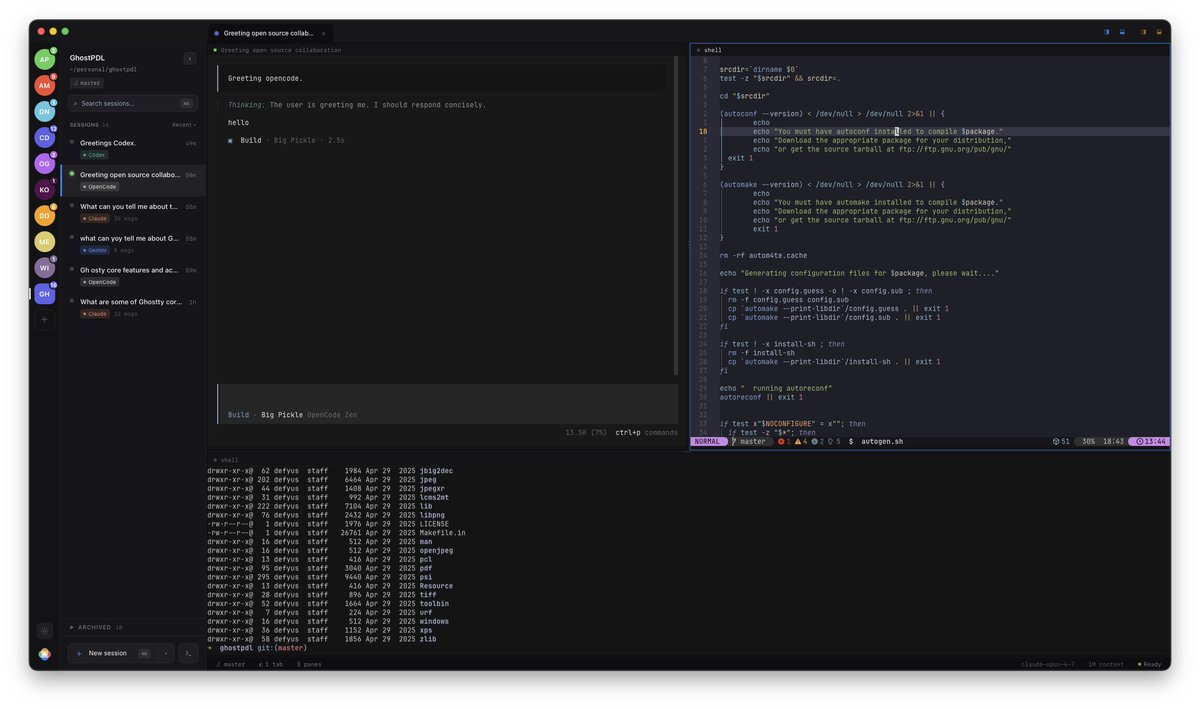1200x709 pixels.
Task: Click the red error count in statusline
Action: pyautogui.click(x=784, y=441)
